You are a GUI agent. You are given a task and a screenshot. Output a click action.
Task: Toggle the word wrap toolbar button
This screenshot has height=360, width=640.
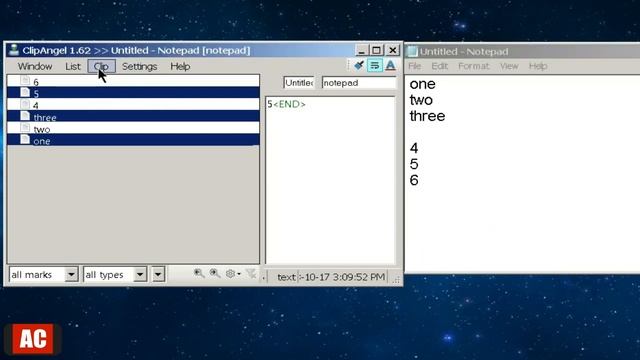(375, 65)
